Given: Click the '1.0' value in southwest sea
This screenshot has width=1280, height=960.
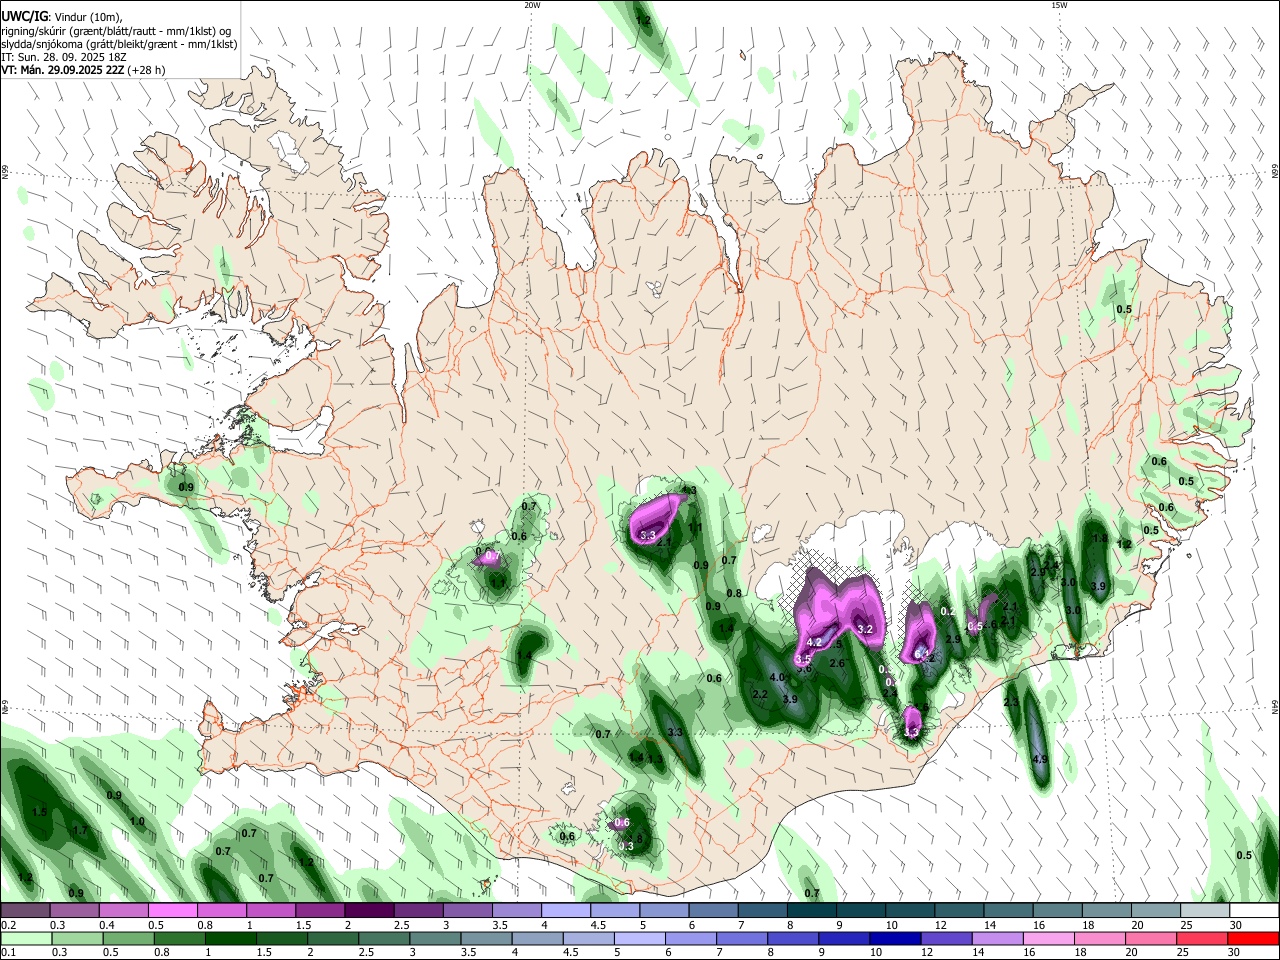Looking at the screenshot, I should click(137, 821).
